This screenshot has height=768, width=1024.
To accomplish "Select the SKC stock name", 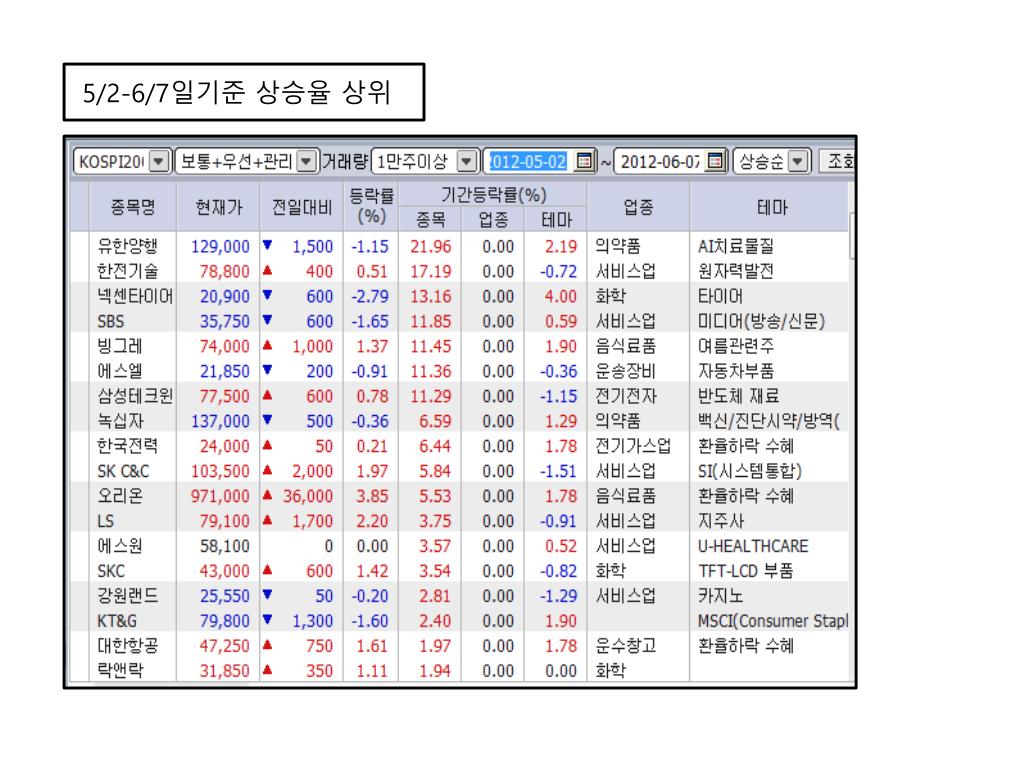I will pos(110,571).
